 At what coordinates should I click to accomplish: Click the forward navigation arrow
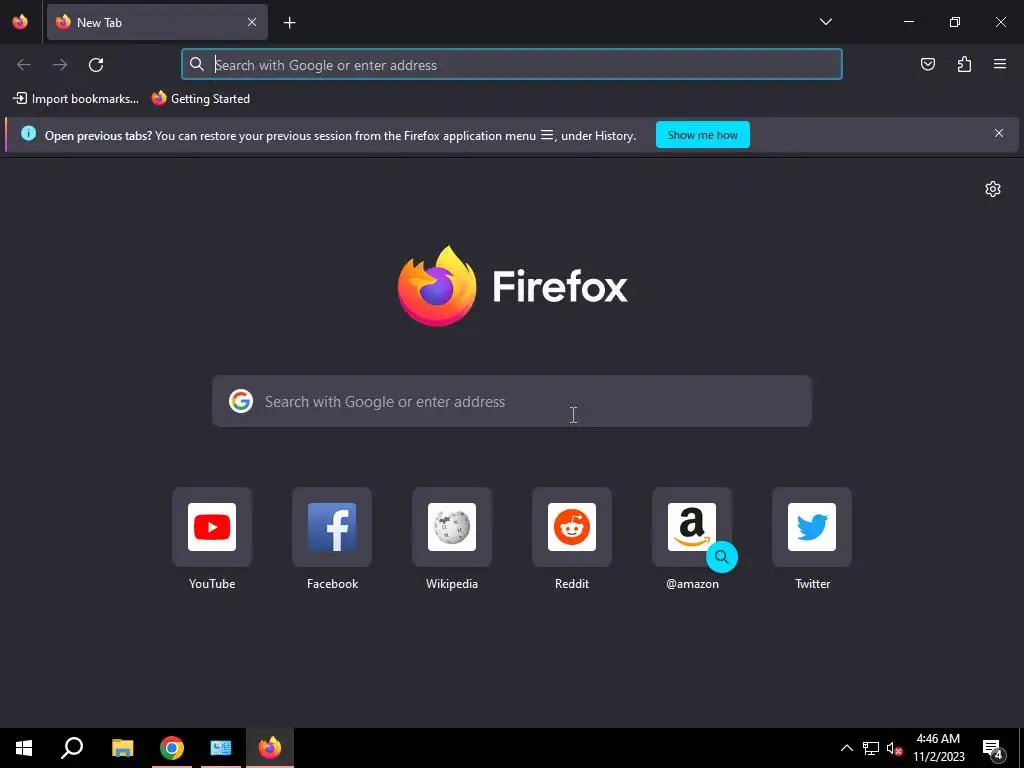tap(60, 65)
